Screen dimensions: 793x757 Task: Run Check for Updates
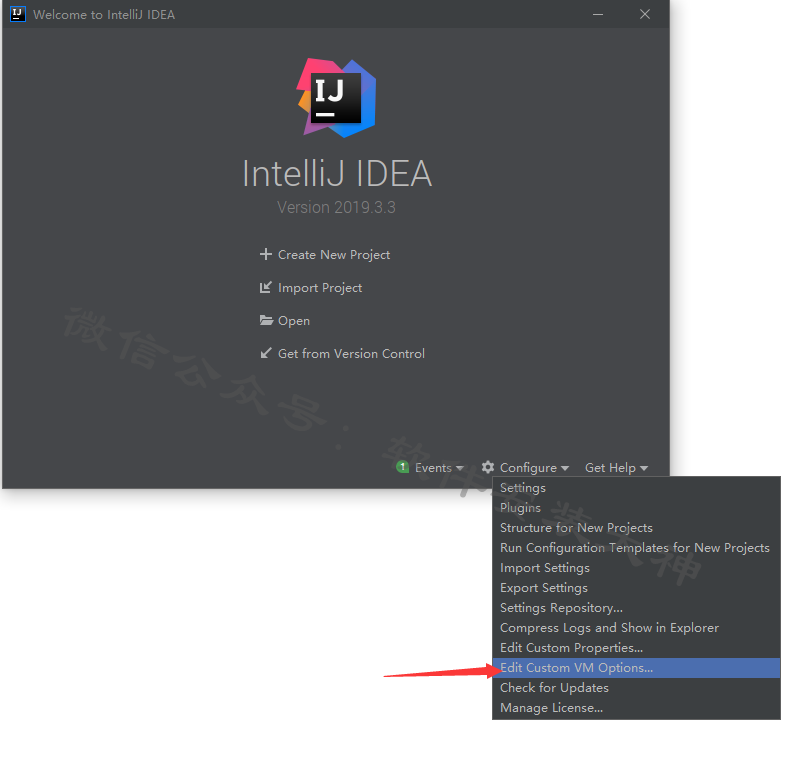[x=636, y=687]
